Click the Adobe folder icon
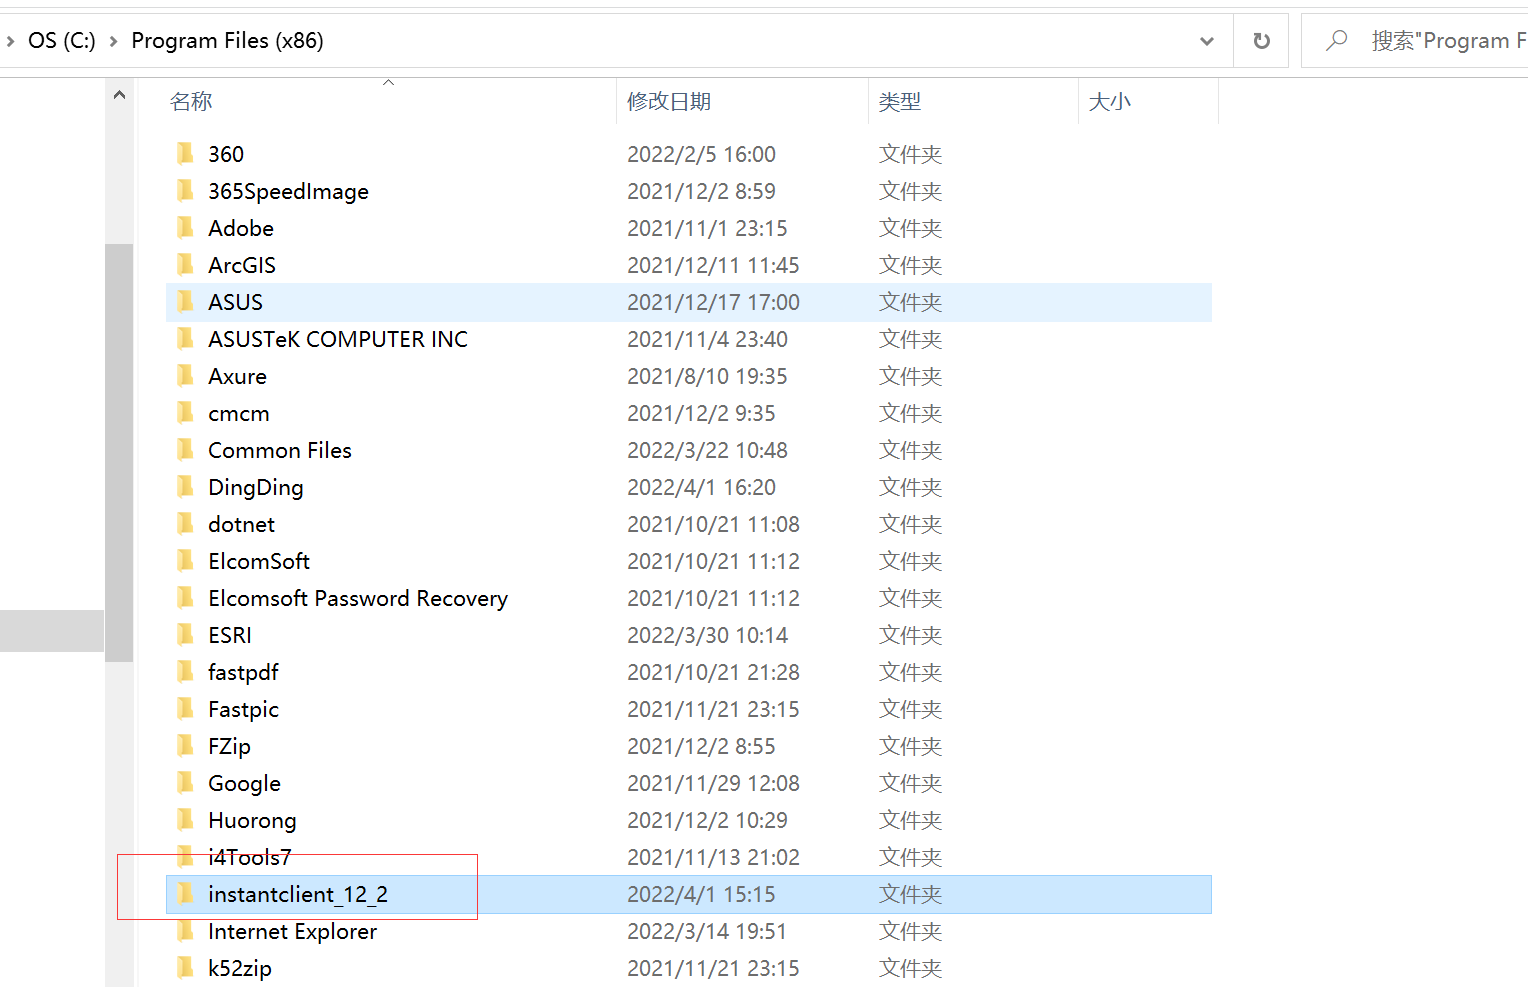Viewport: 1528px width, 987px height. (x=186, y=227)
